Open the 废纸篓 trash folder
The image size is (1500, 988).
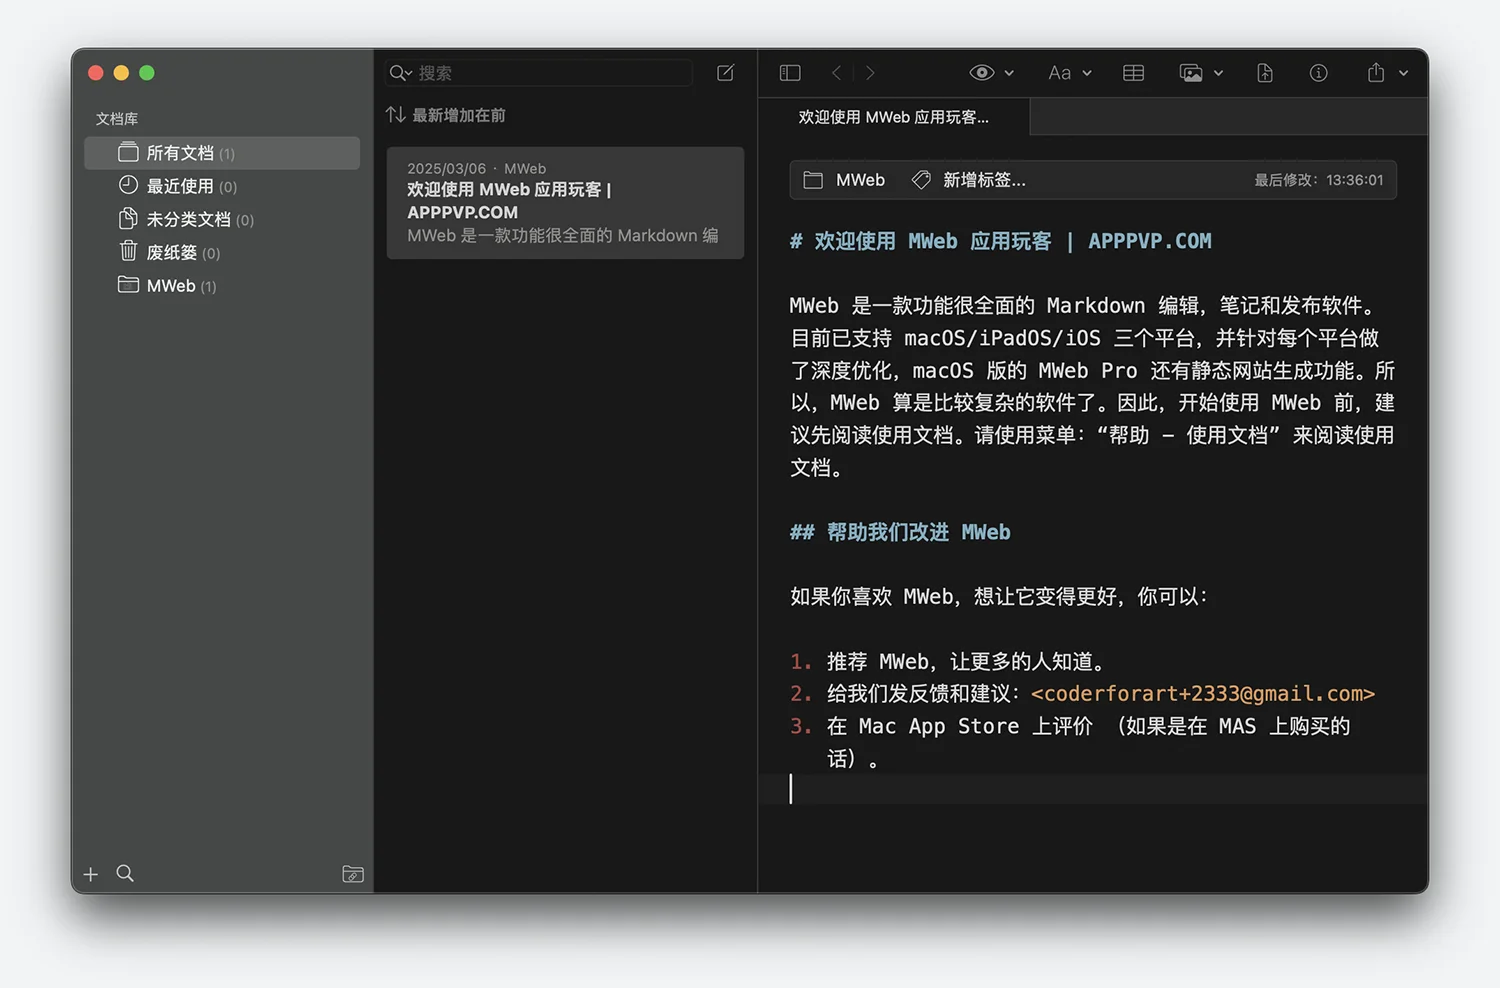(222, 252)
